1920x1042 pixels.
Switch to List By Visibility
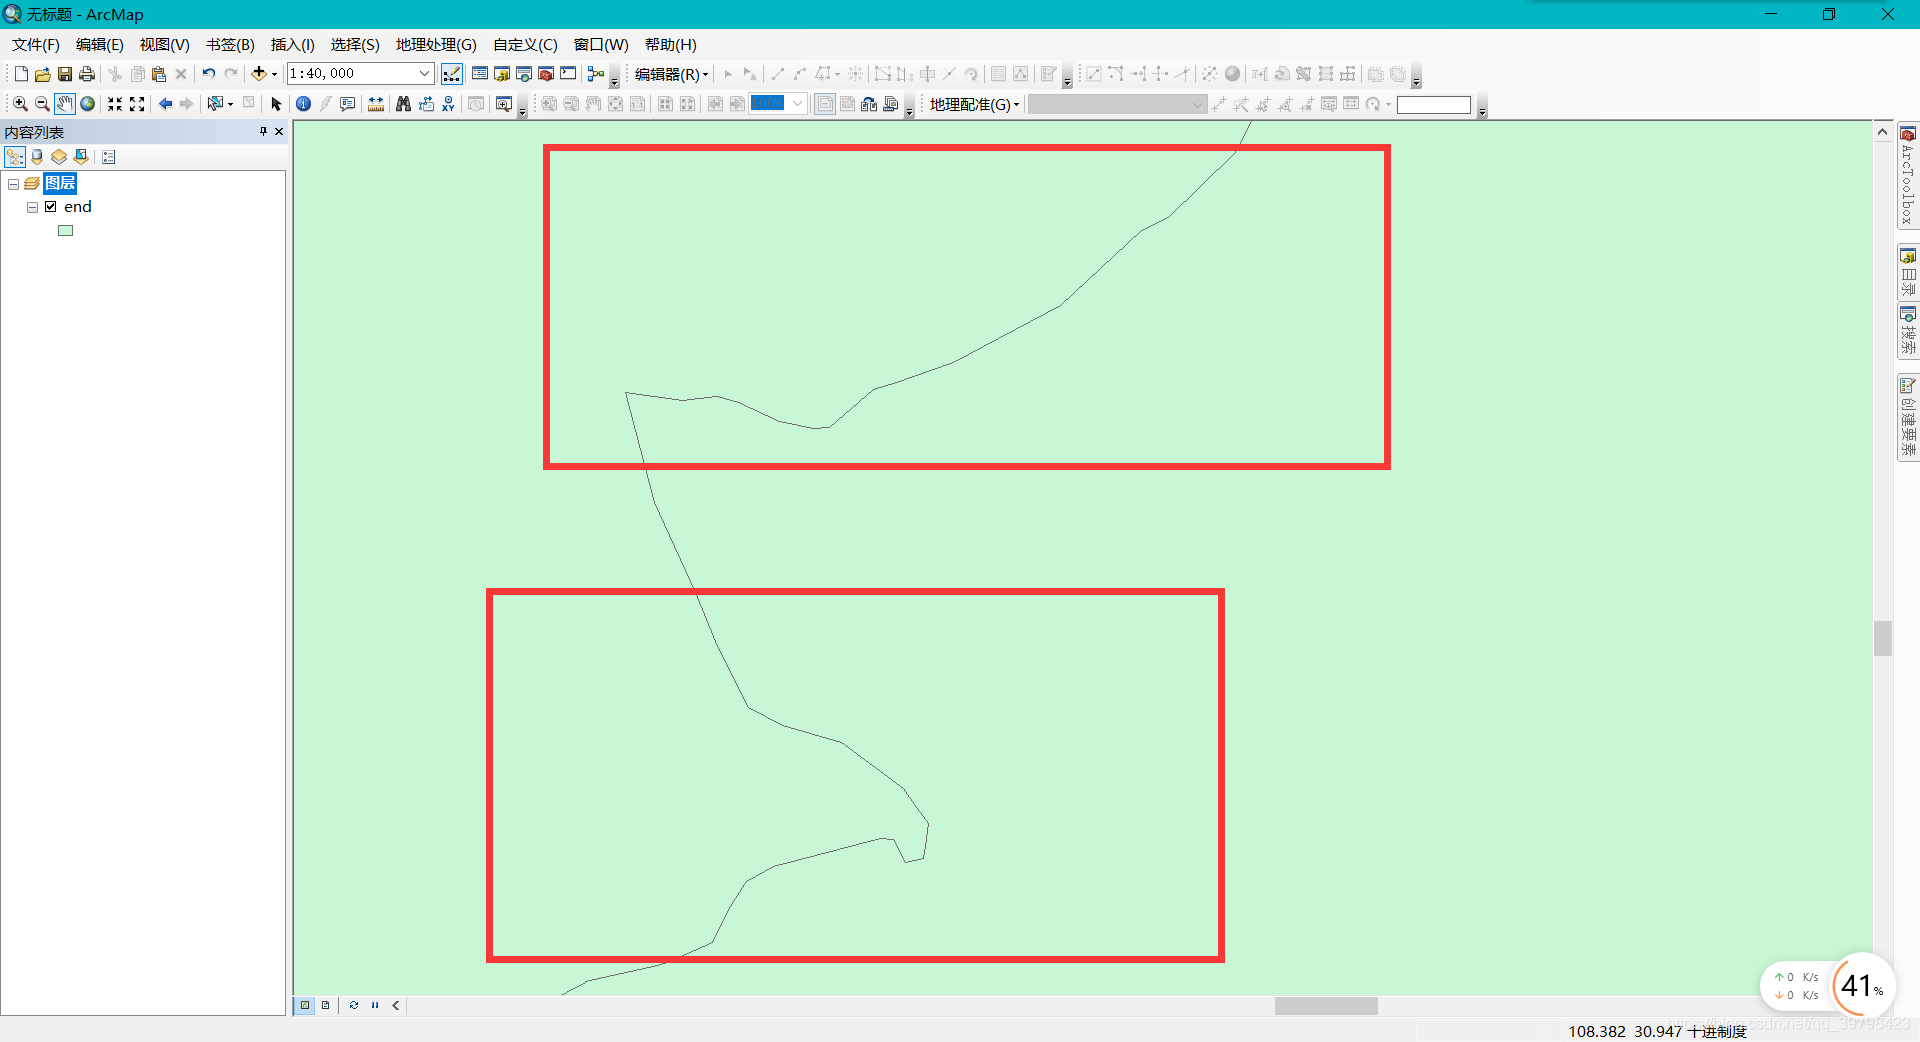[59, 157]
